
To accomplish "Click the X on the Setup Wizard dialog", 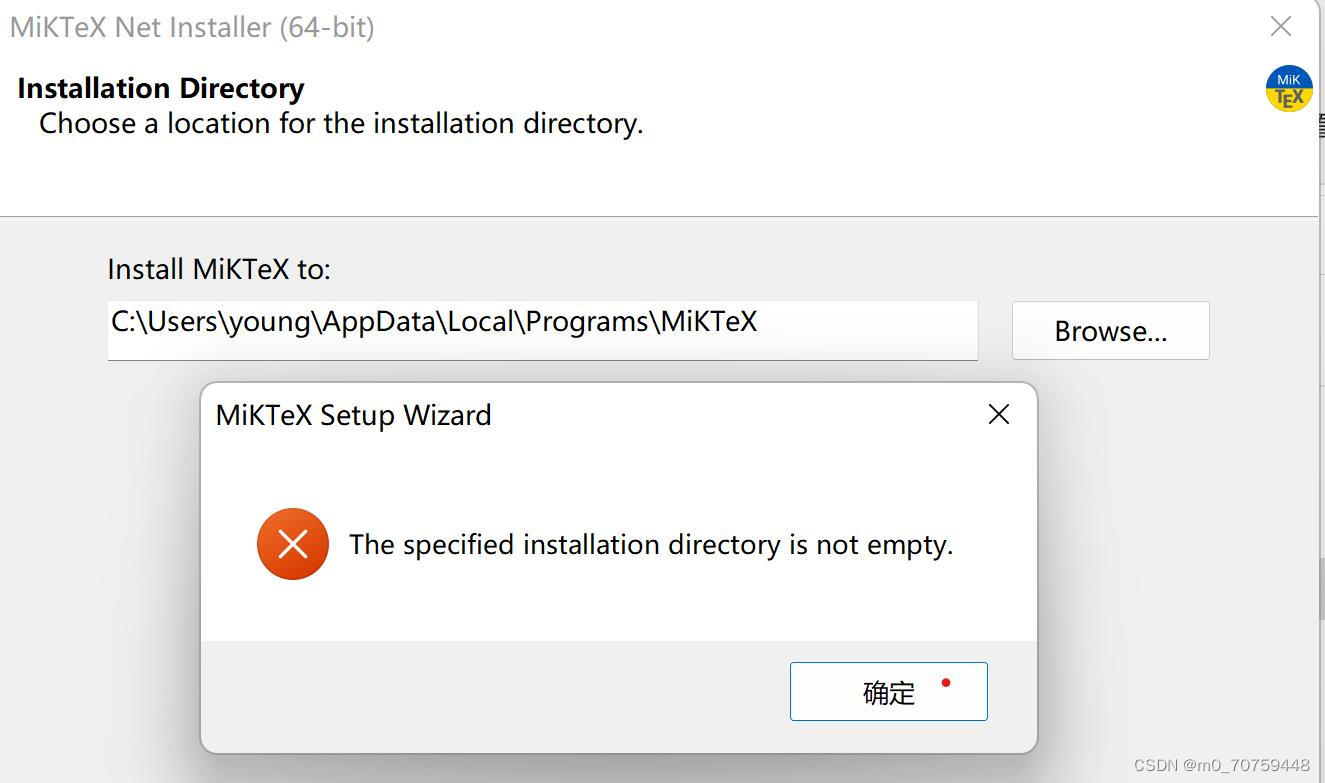I will (998, 414).
